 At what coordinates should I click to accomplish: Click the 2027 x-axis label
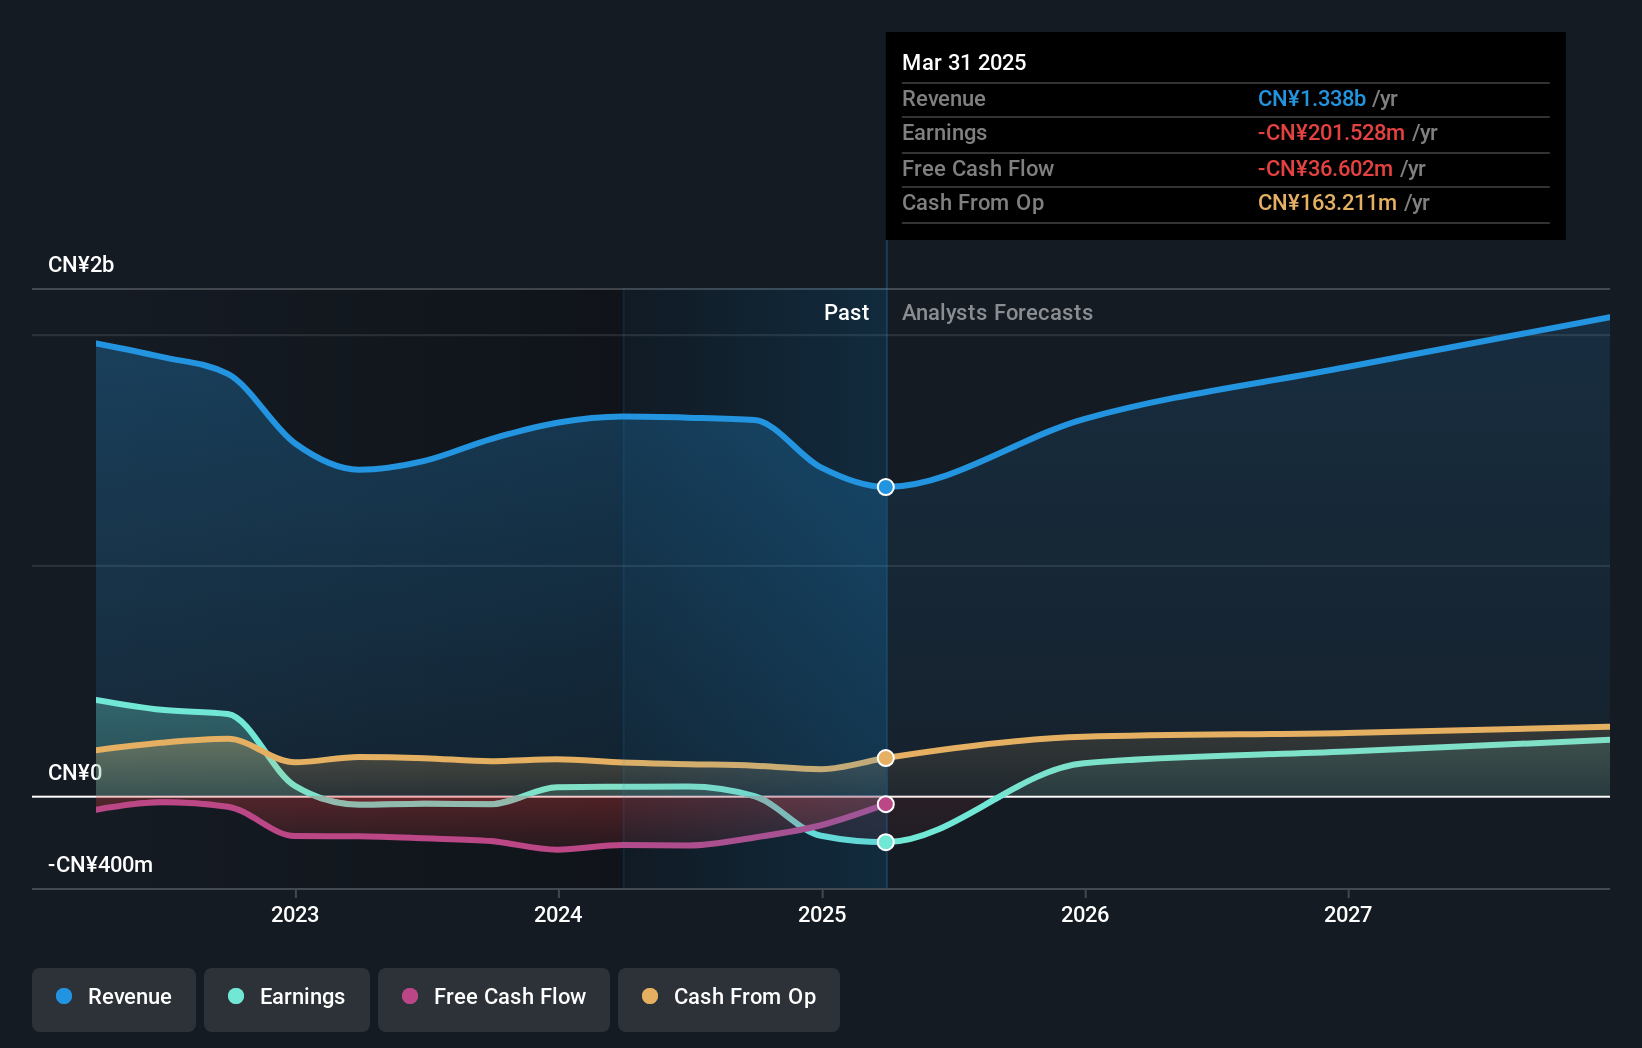coord(1348,914)
